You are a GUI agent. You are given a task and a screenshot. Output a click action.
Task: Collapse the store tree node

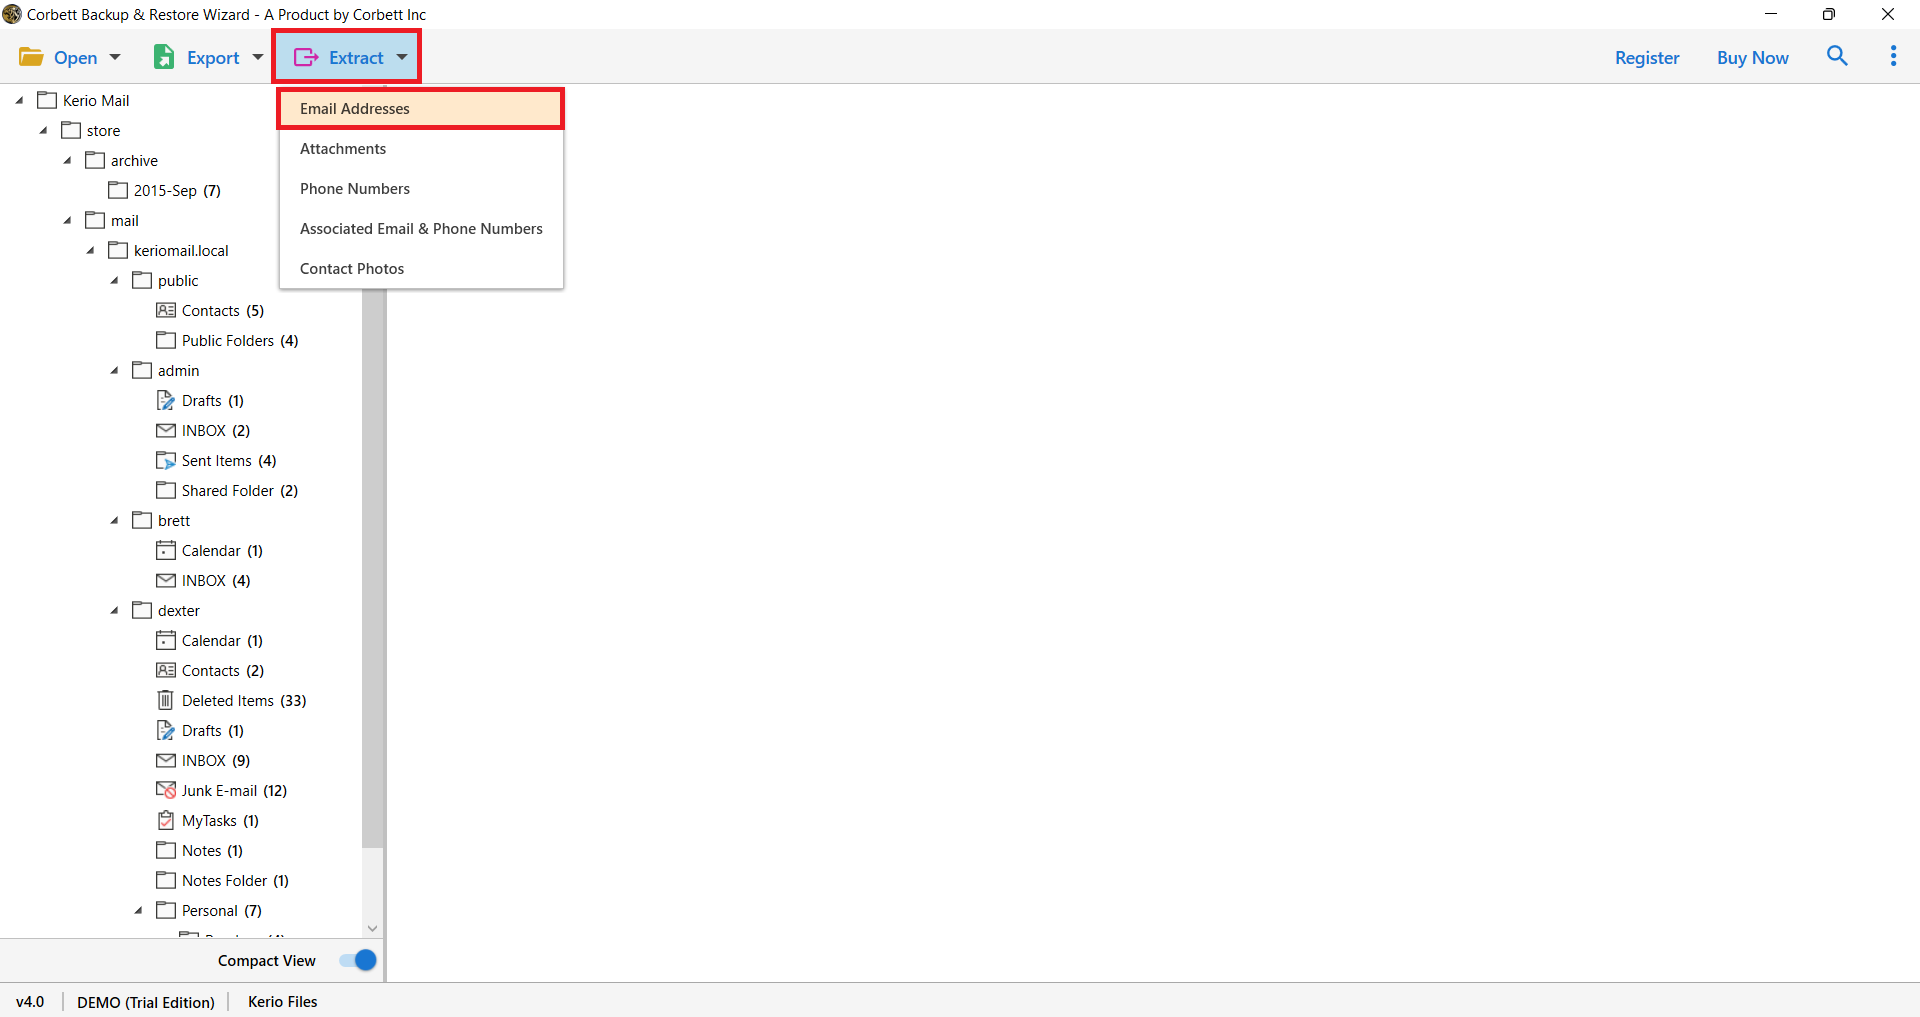click(43, 130)
